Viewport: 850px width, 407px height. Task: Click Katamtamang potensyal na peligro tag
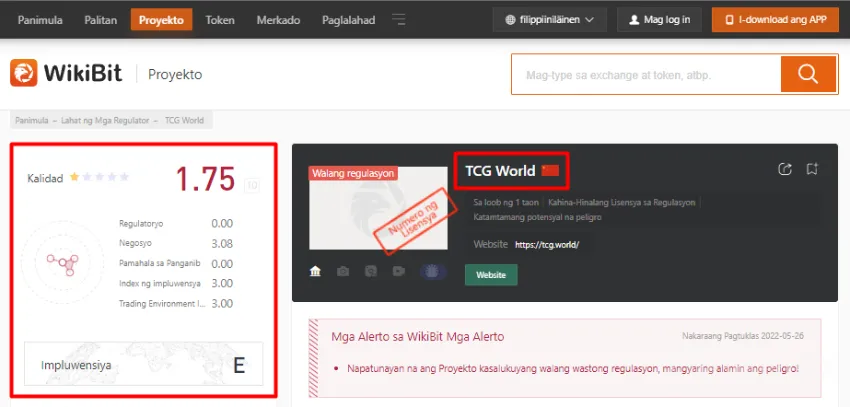(537, 217)
